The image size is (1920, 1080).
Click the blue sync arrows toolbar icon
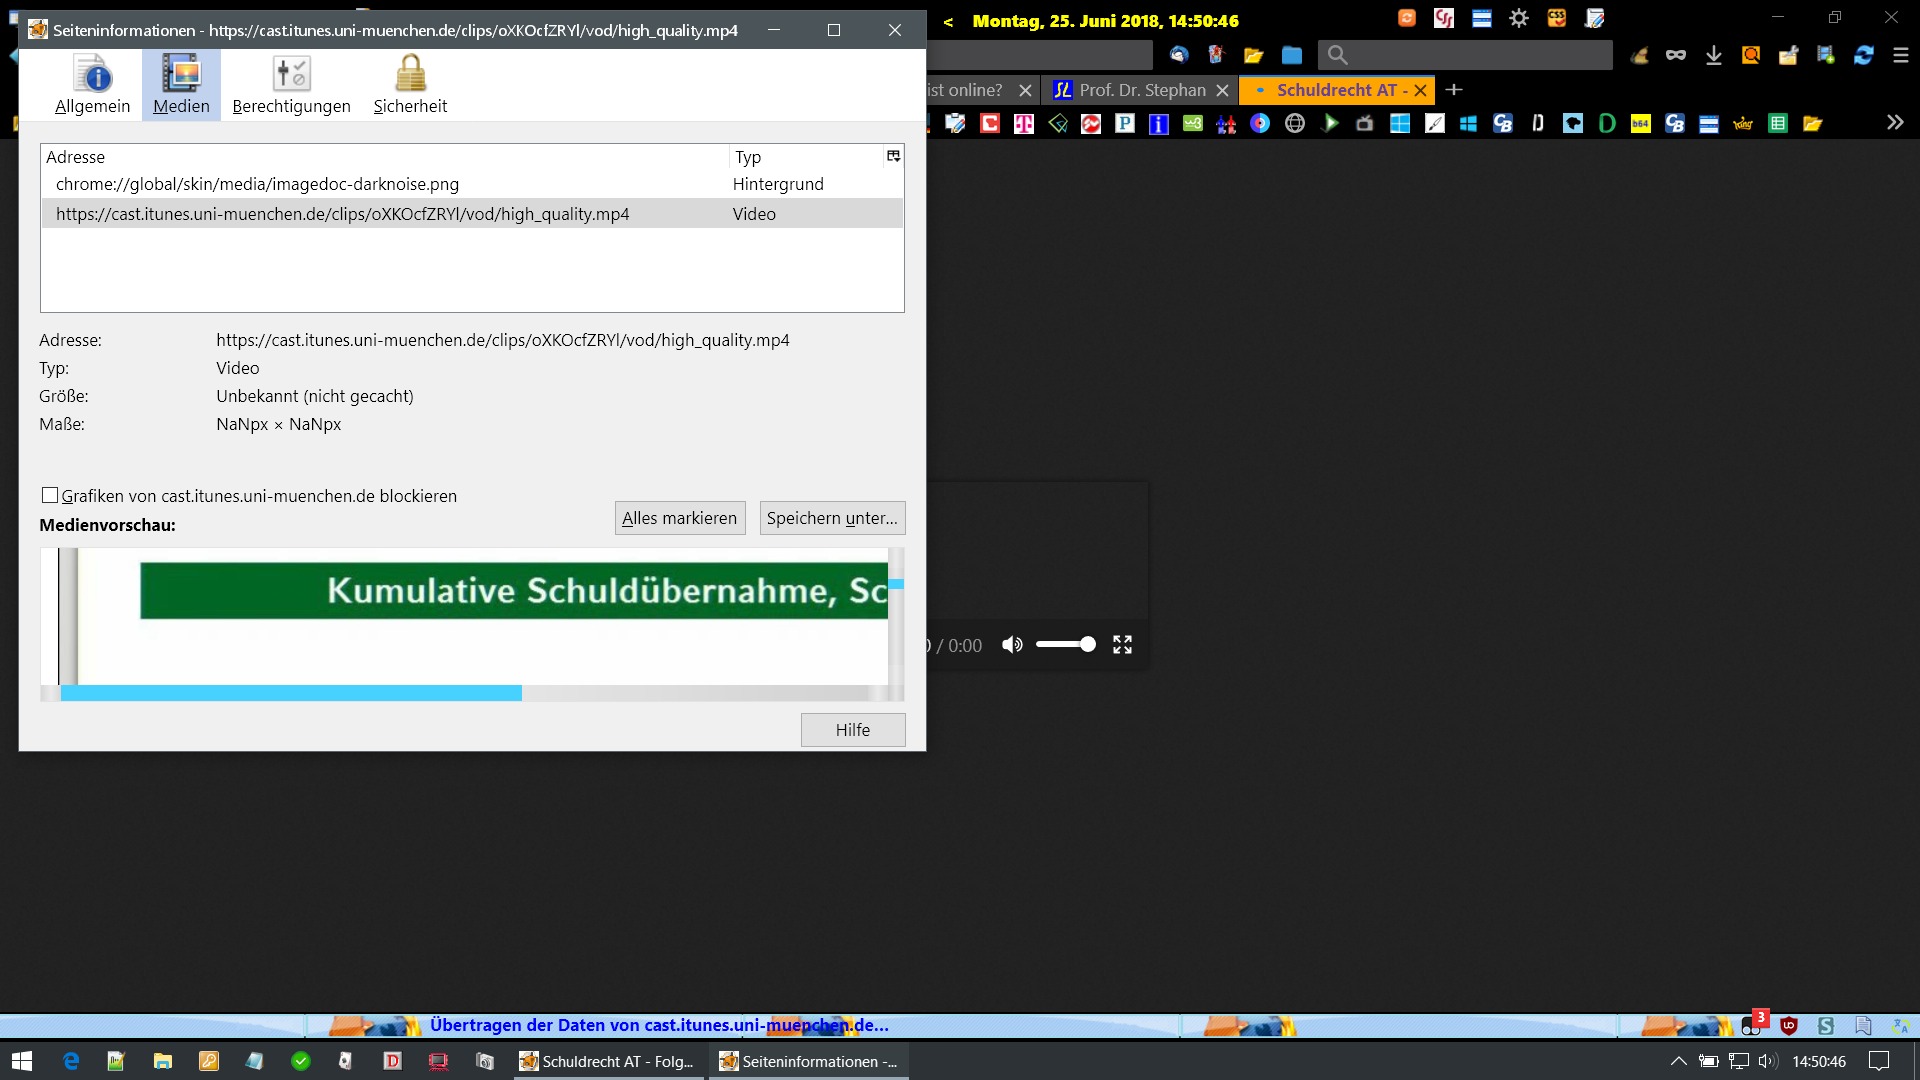click(x=1863, y=56)
